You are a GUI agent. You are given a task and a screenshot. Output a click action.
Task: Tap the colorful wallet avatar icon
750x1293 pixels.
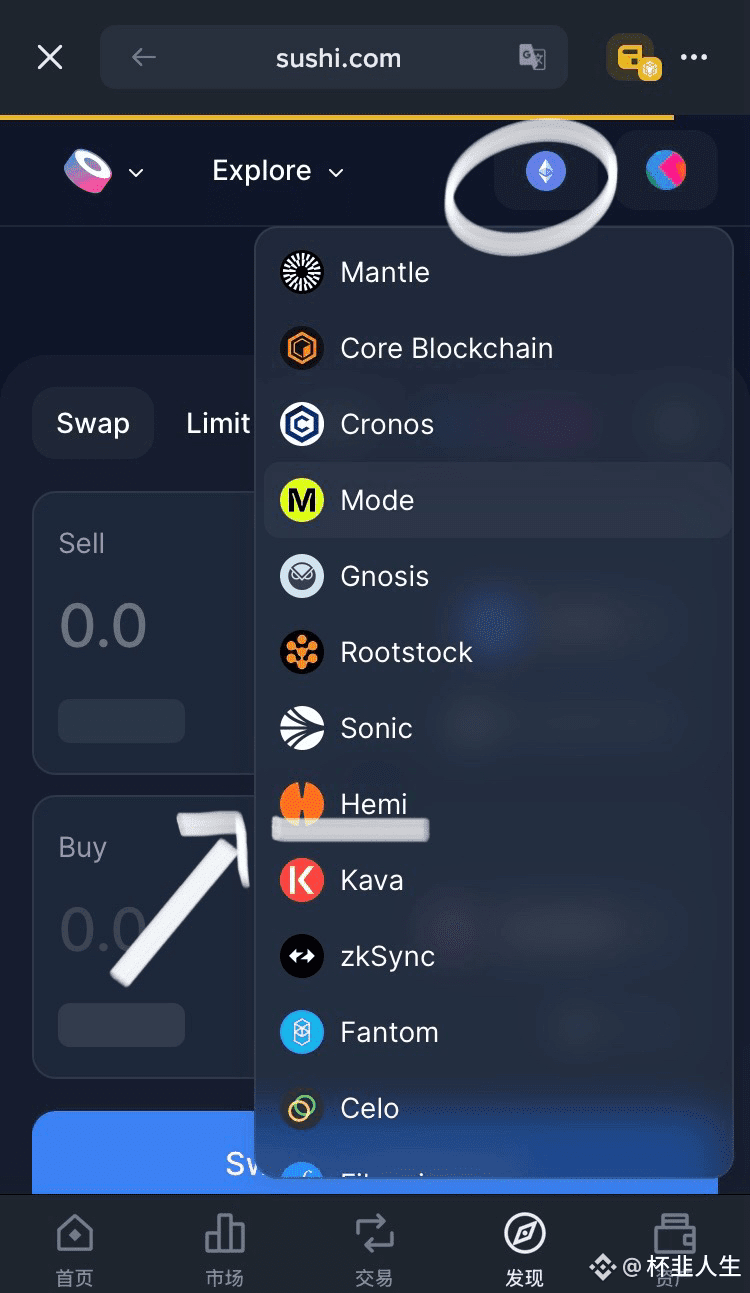[x=666, y=171]
